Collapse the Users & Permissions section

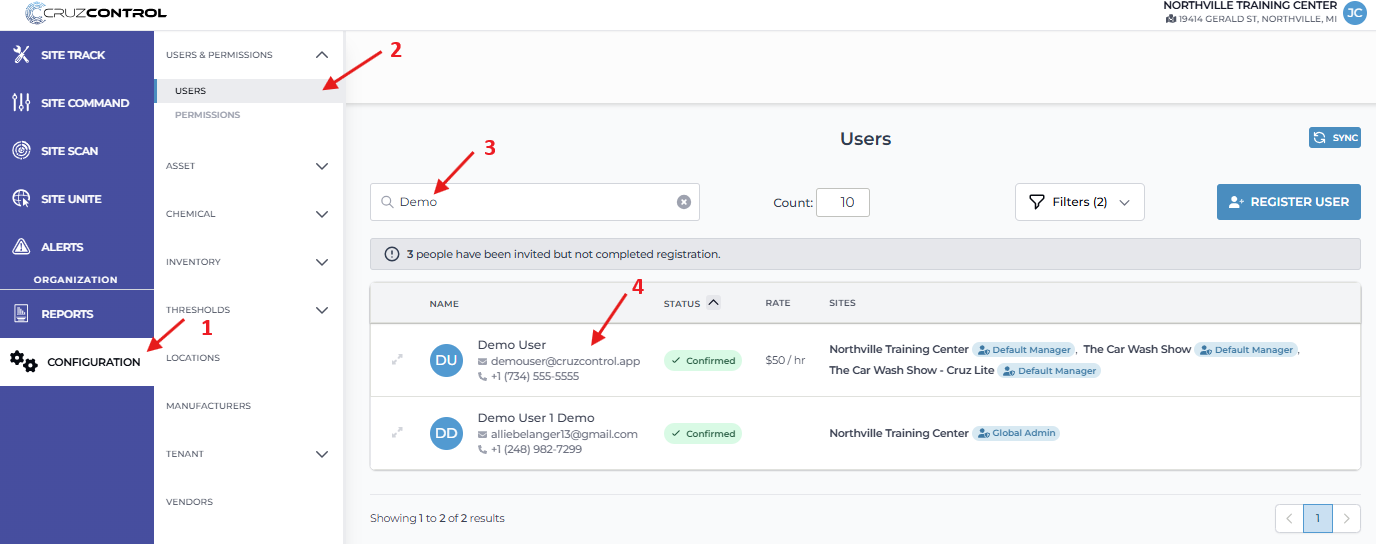321,55
